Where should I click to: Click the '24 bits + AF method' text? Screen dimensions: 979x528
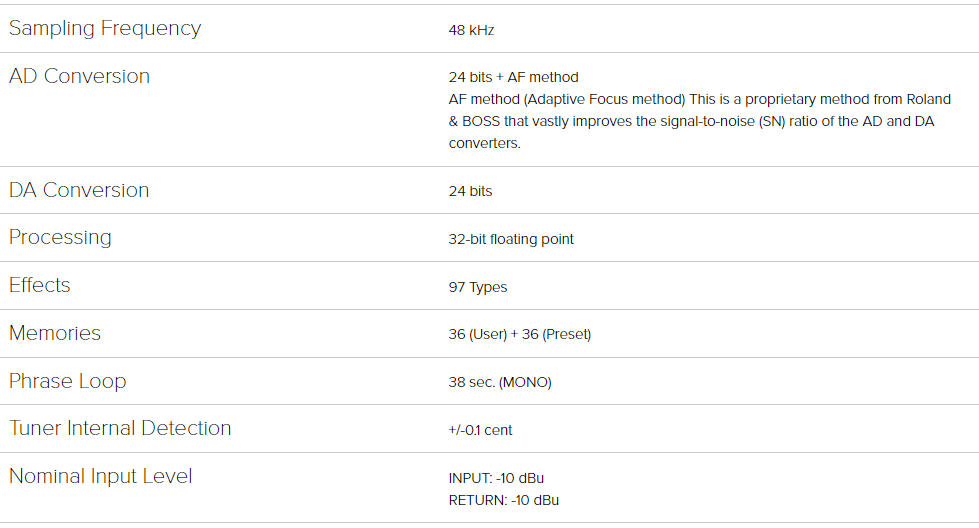(513, 77)
